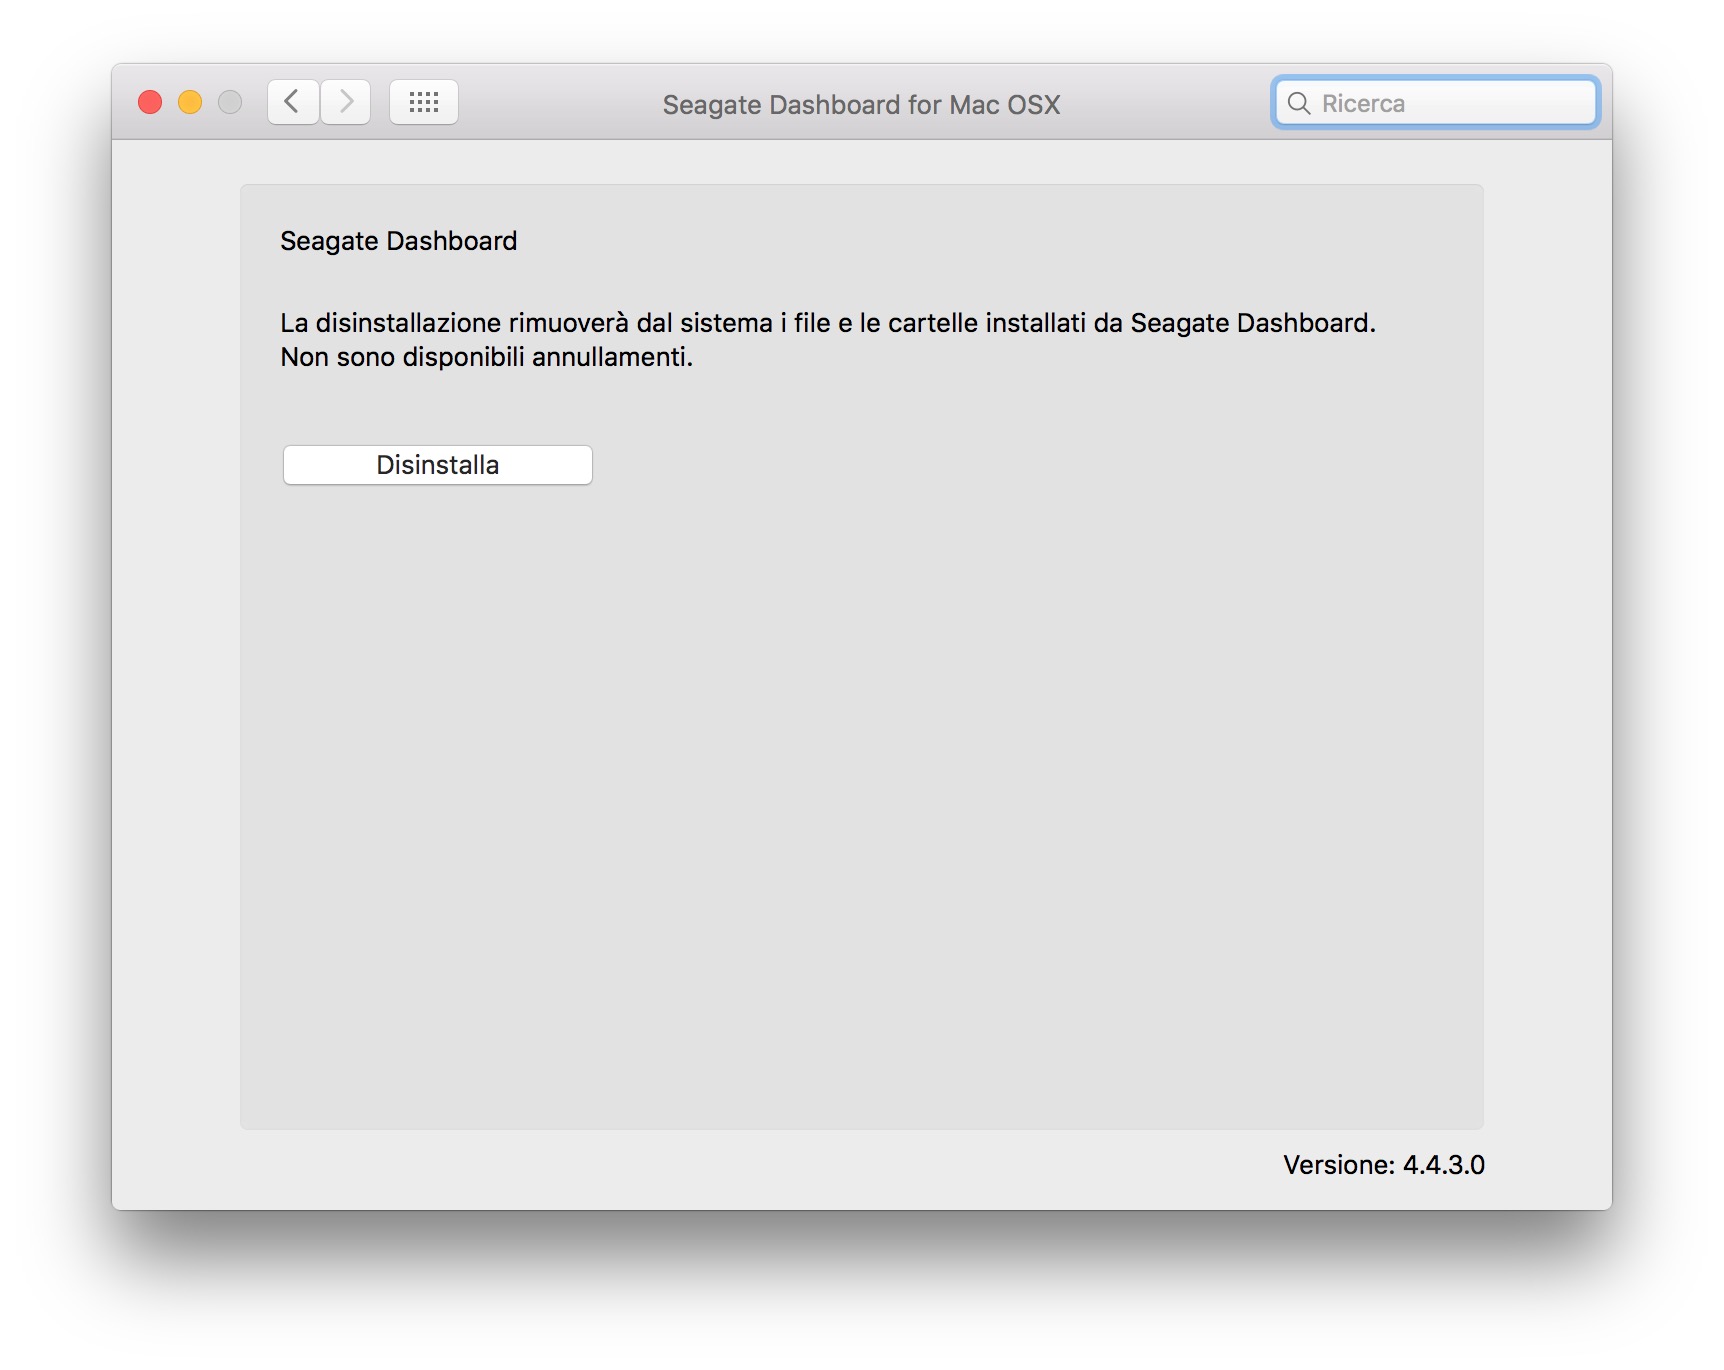
Task: Click the Disinstalla button
Action: click(438, 465)
